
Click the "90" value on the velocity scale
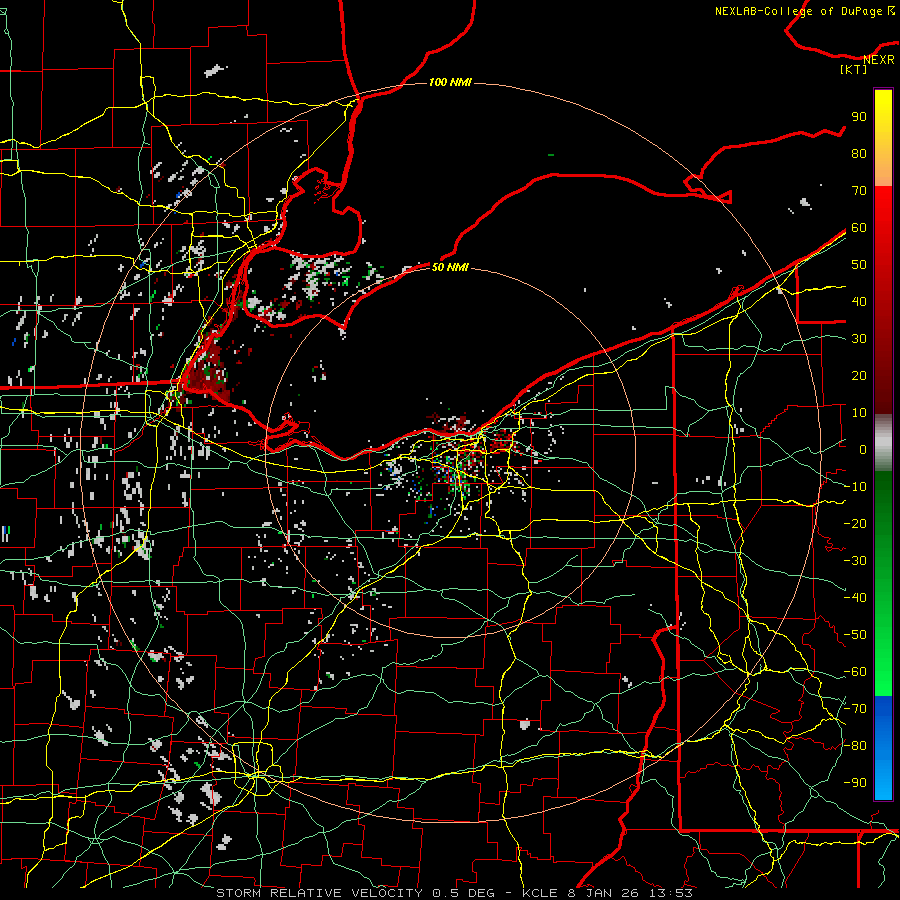859,117
